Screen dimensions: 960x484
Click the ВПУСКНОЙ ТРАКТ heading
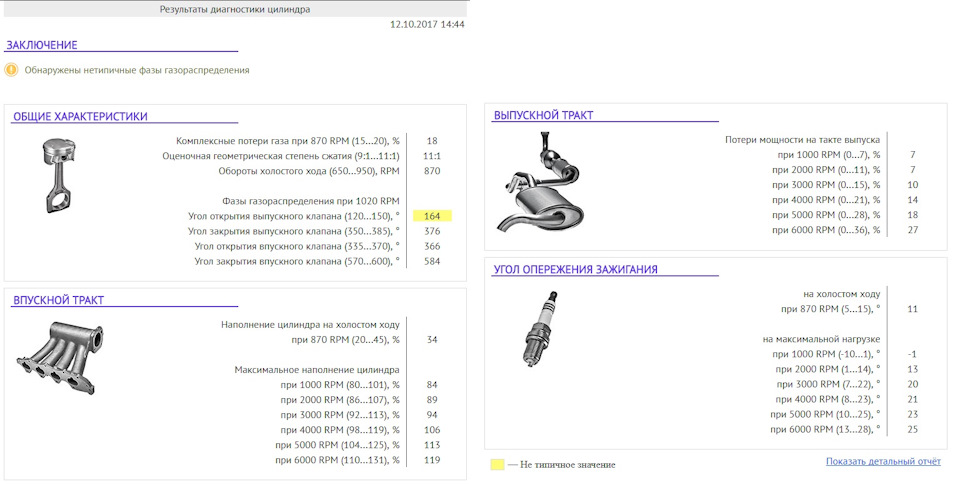coord(58,300)
